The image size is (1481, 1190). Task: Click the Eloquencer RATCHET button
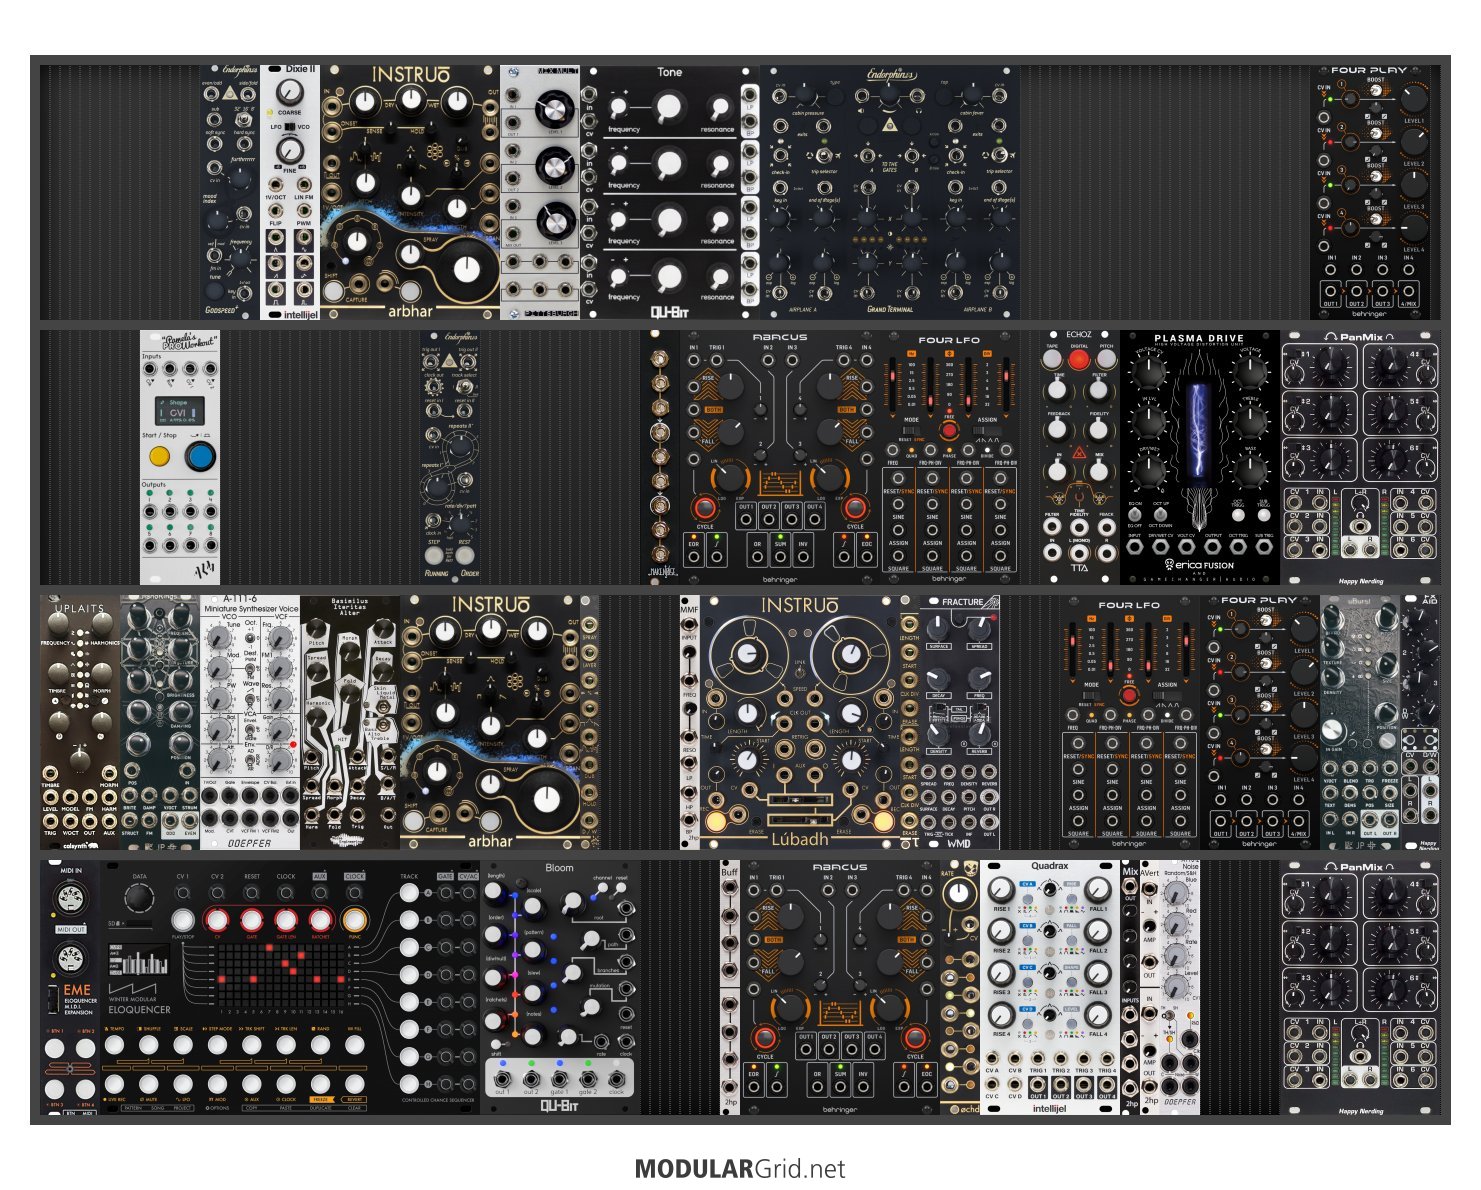click(x=320, y=920)
